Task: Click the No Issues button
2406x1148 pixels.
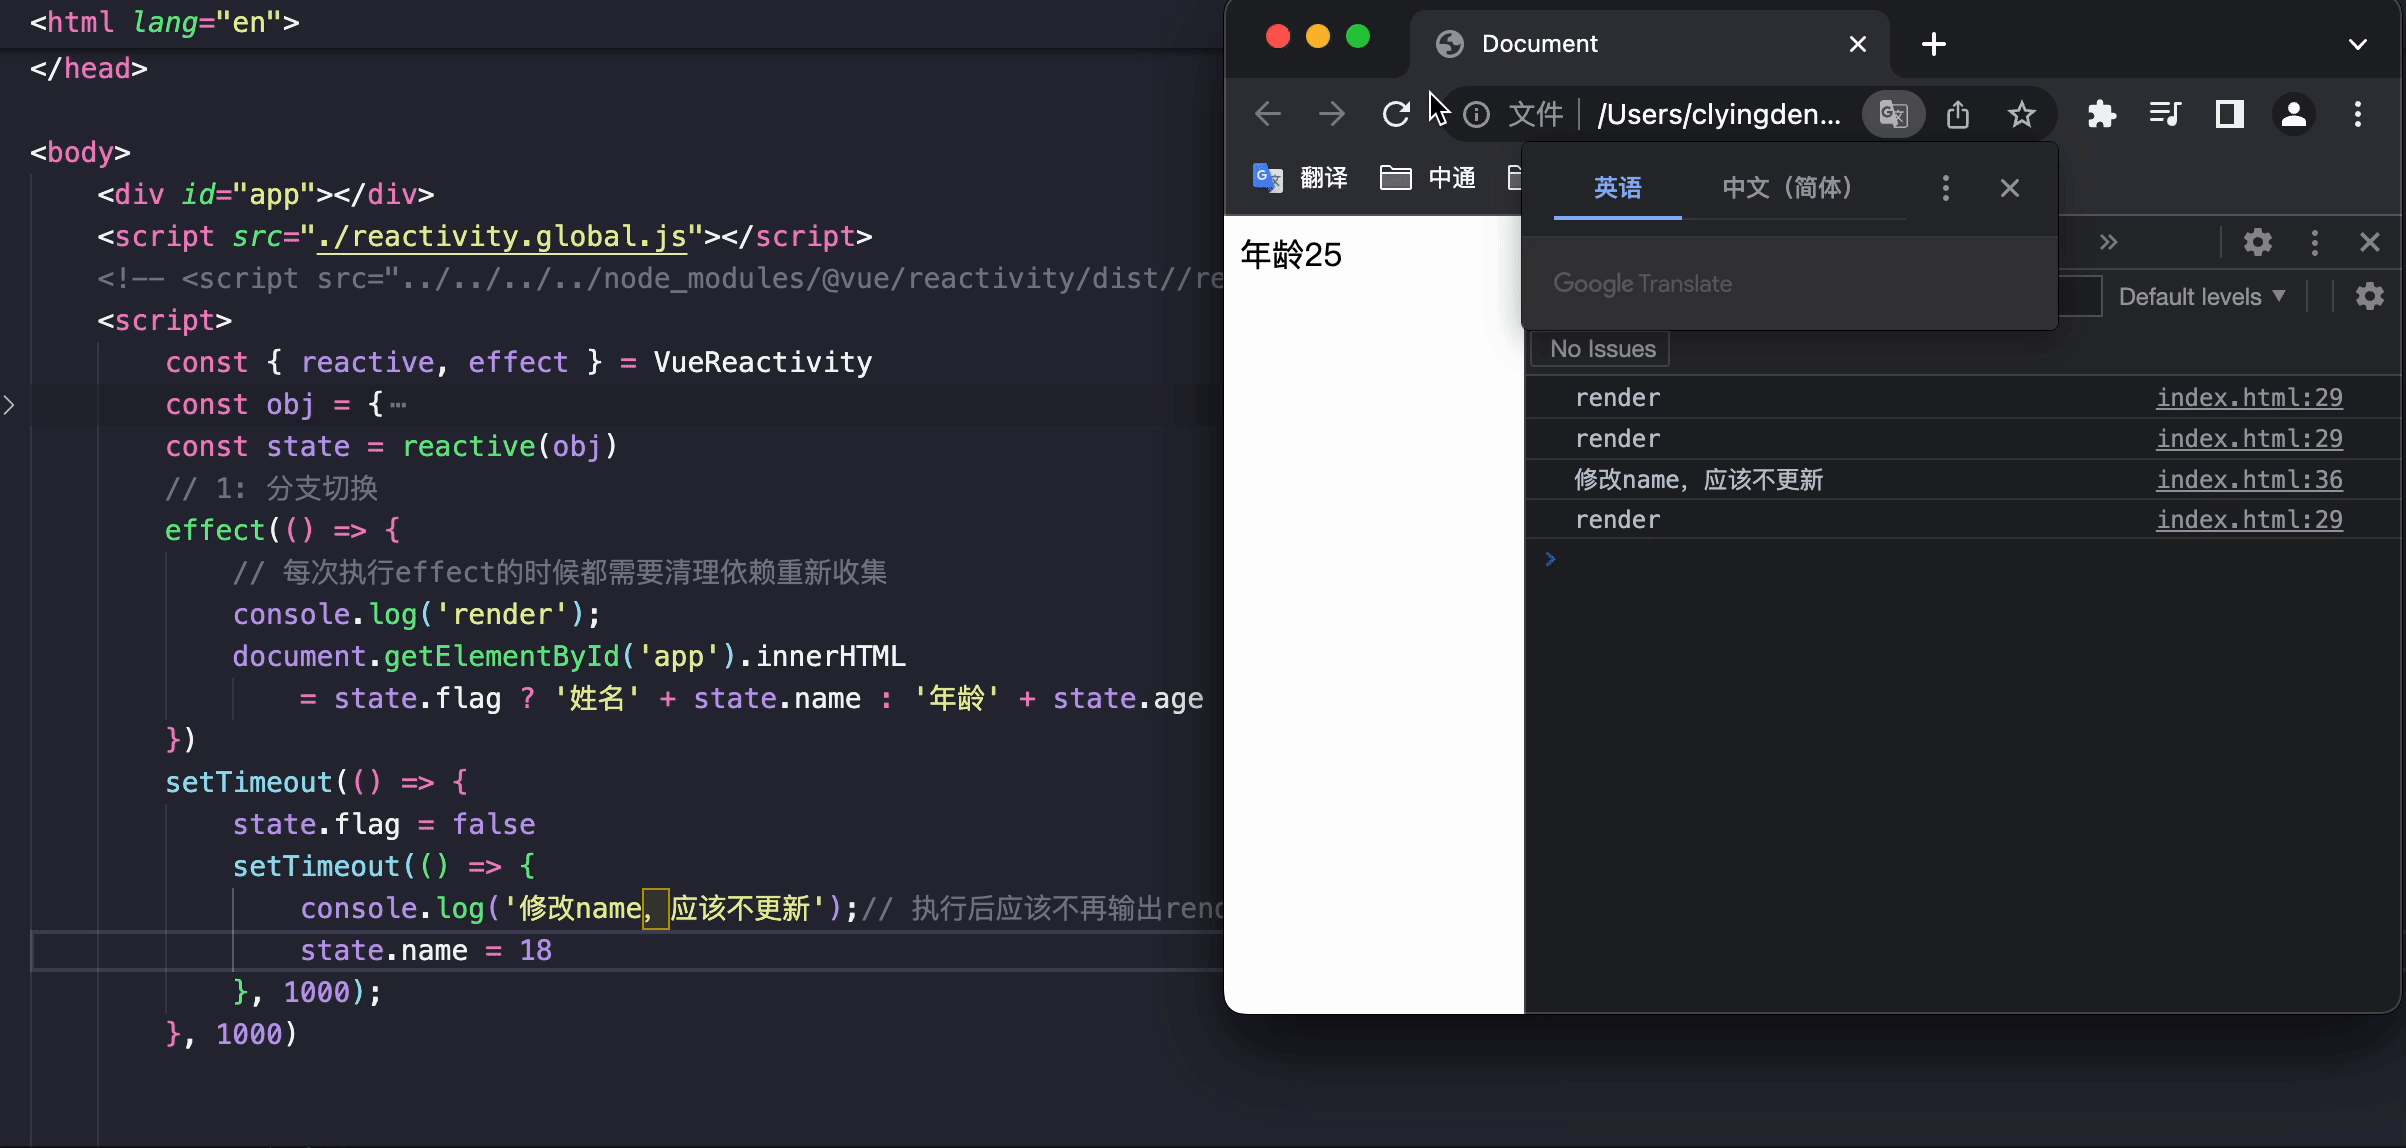Action: coord(1602,349)
